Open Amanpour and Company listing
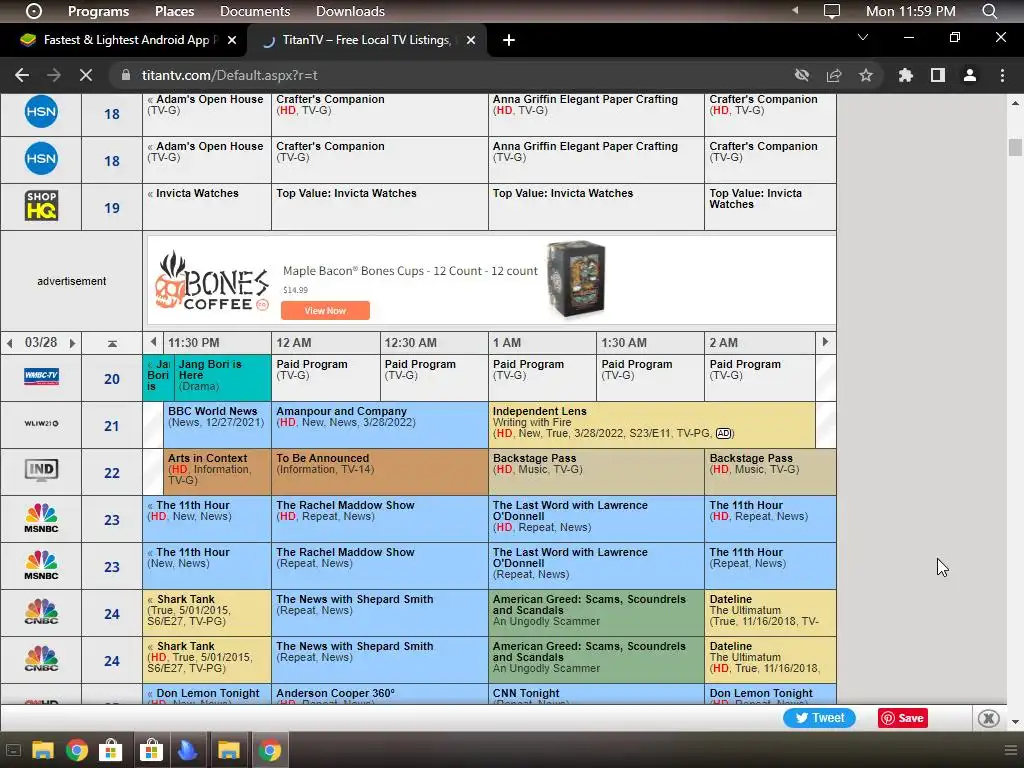Screen dimensions: 1024x768 379,424
